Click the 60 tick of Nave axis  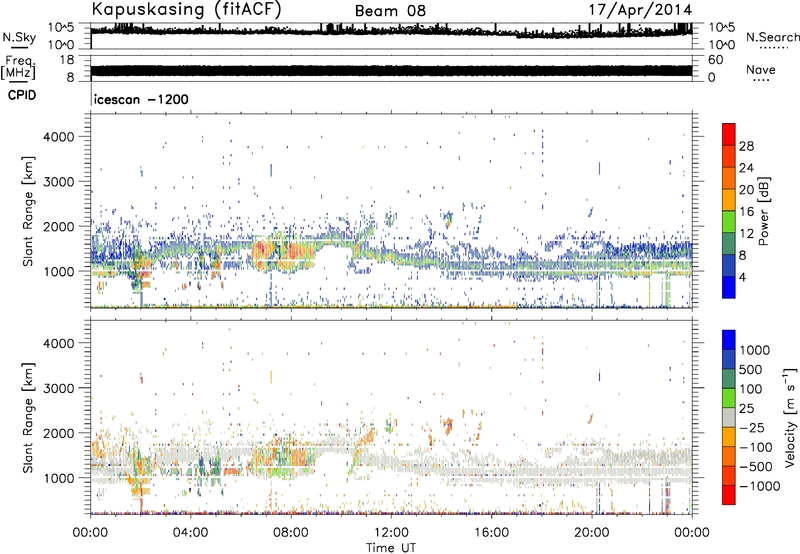coord(715,60)
